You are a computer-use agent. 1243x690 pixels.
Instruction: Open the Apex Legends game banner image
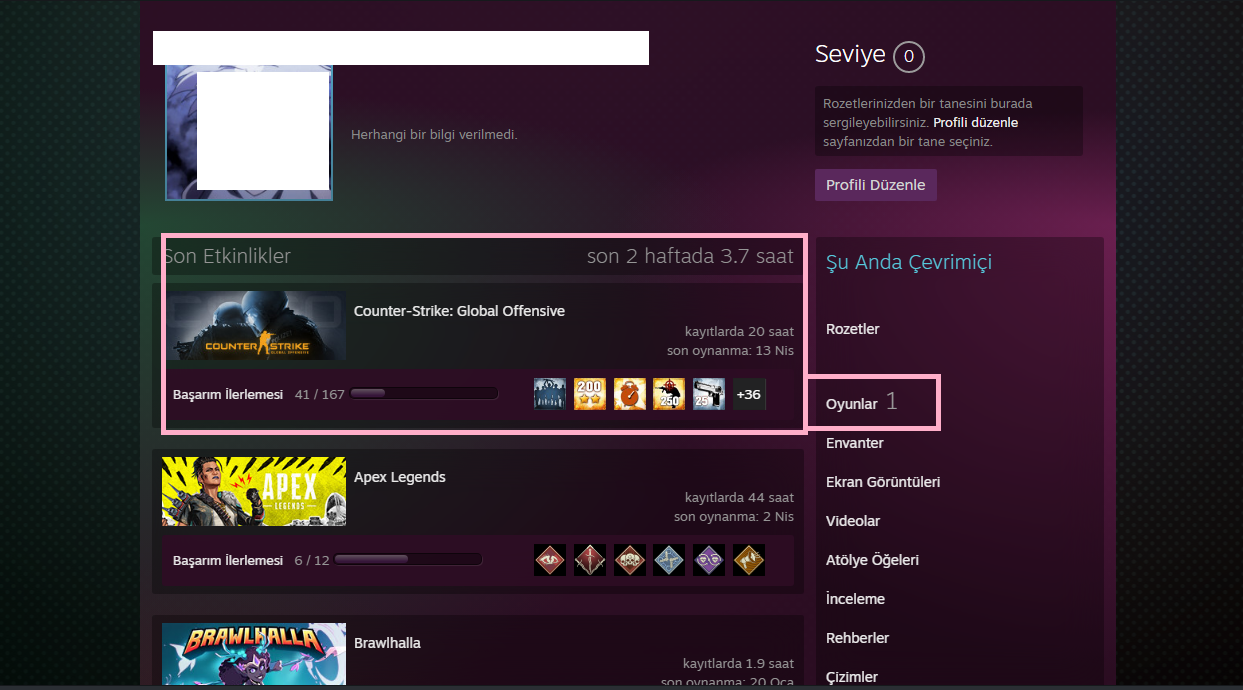coord(254,491)
